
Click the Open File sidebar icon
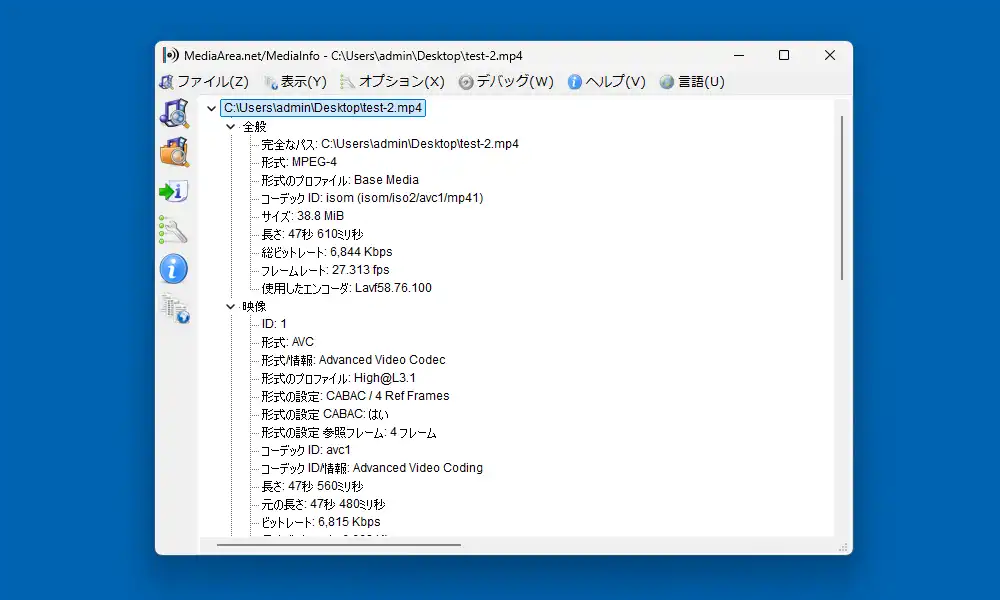(174, 113)
